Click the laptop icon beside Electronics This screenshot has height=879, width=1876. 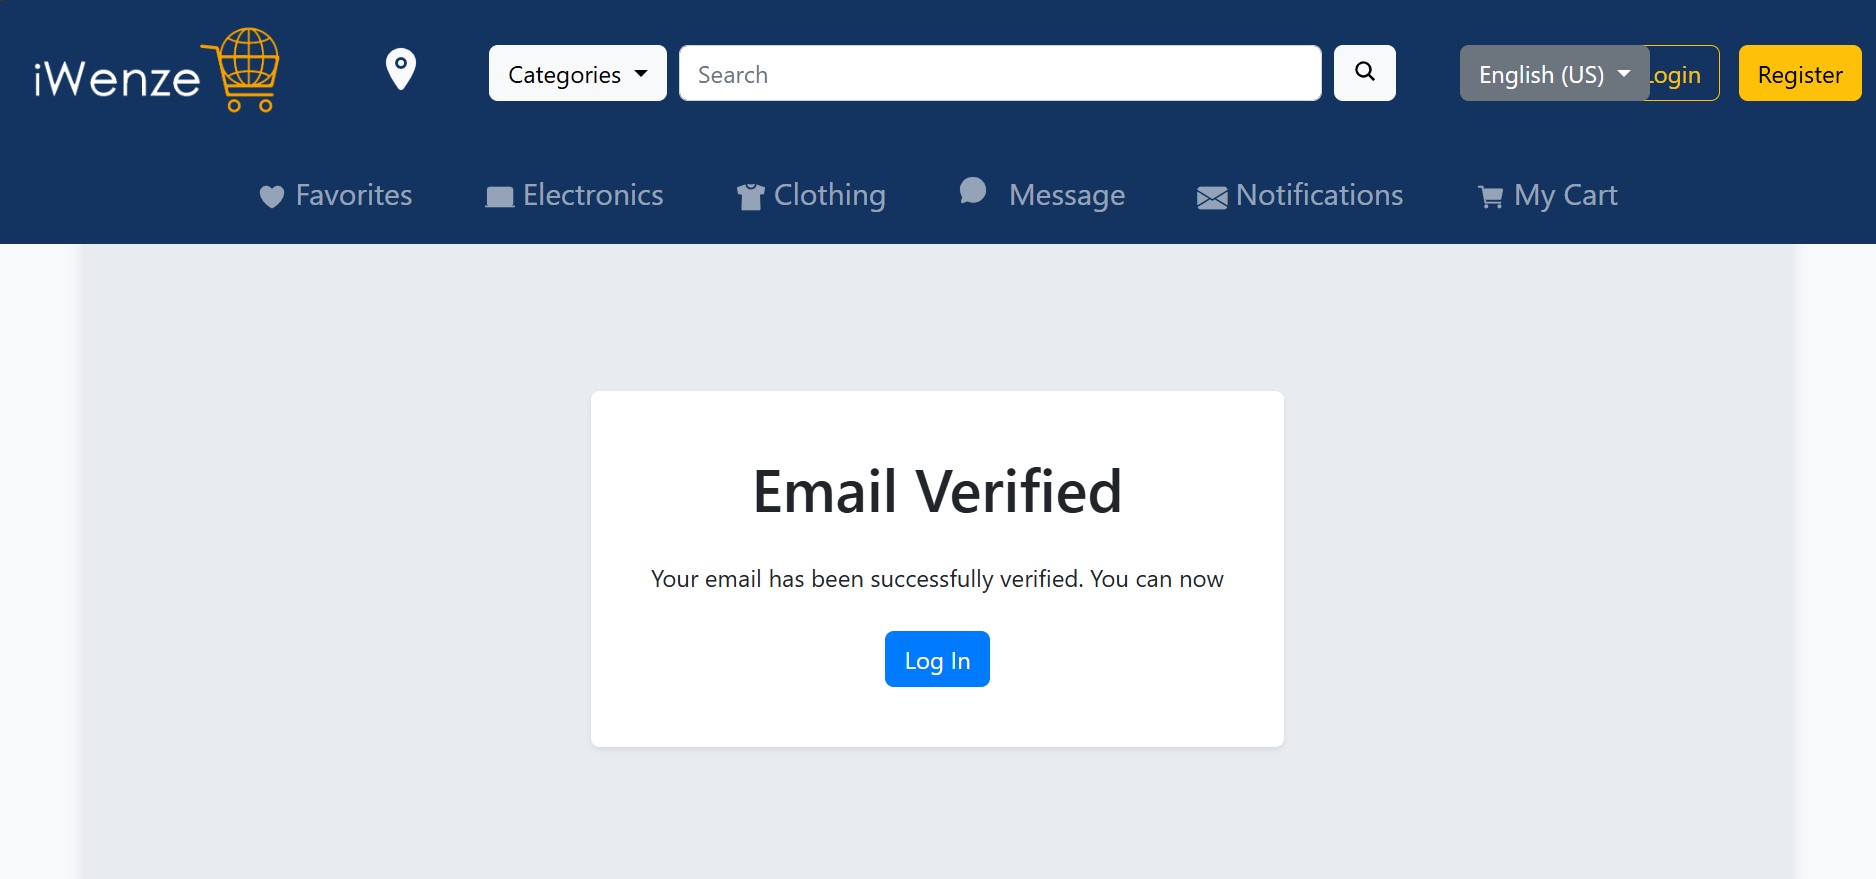[x=499, y=197]
